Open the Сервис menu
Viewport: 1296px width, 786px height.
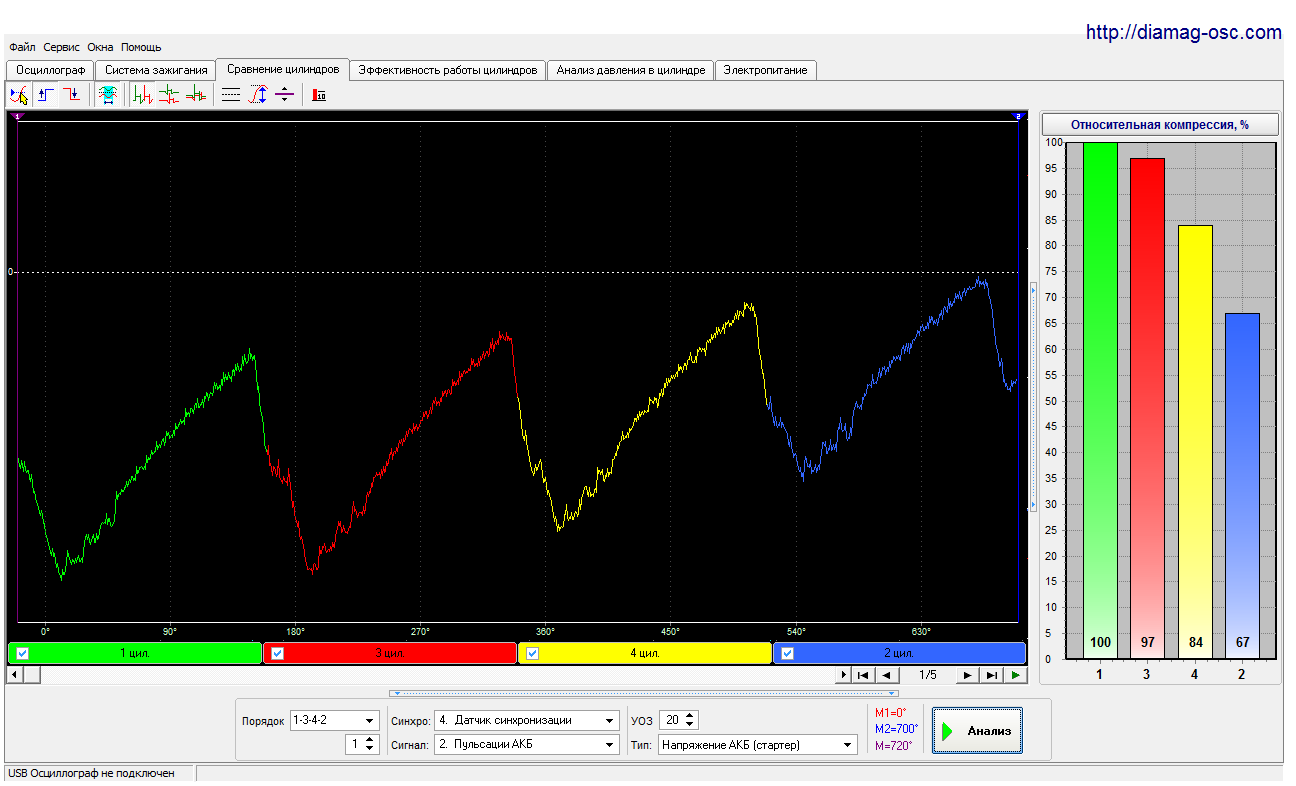62,47
